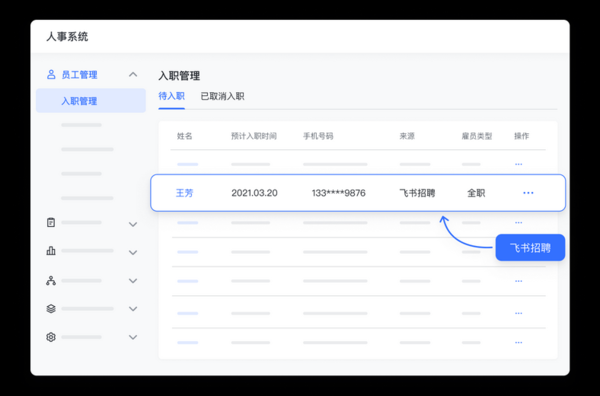Click the 操作 column header

coord(522,136)
